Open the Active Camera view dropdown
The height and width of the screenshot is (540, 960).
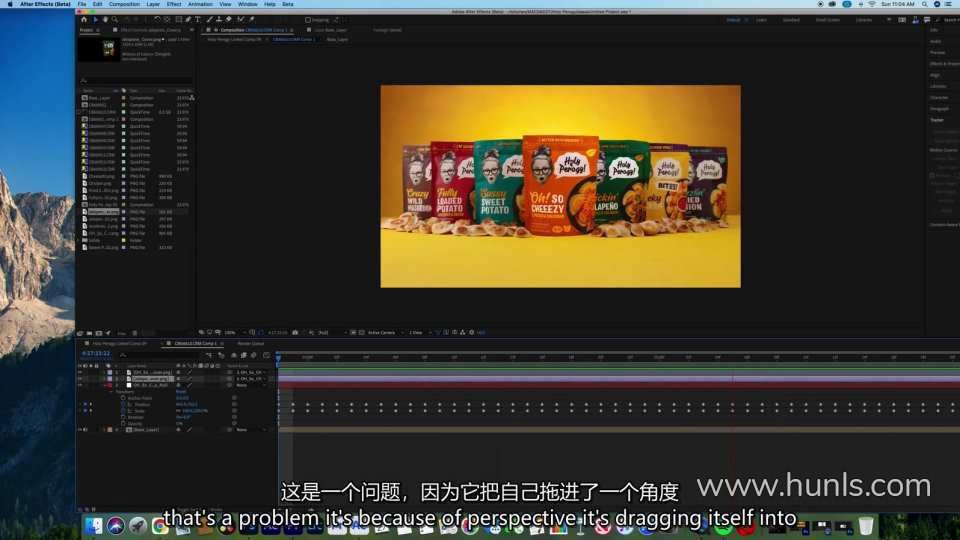(384, 332)
